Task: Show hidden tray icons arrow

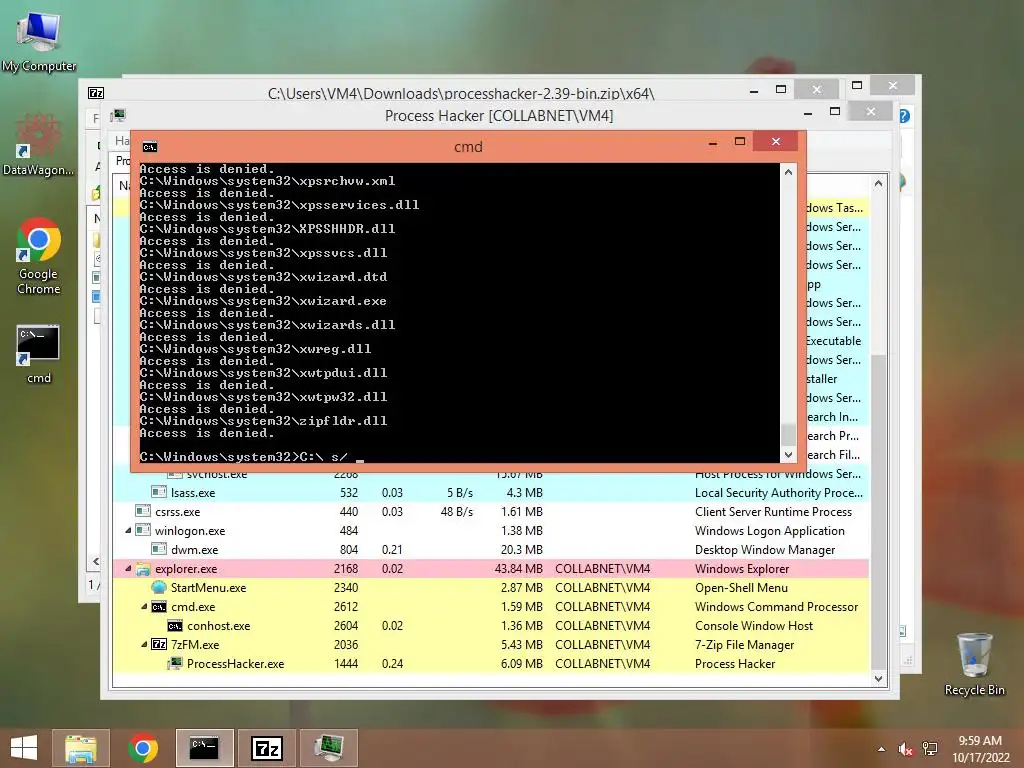Action: pos(882,749)
